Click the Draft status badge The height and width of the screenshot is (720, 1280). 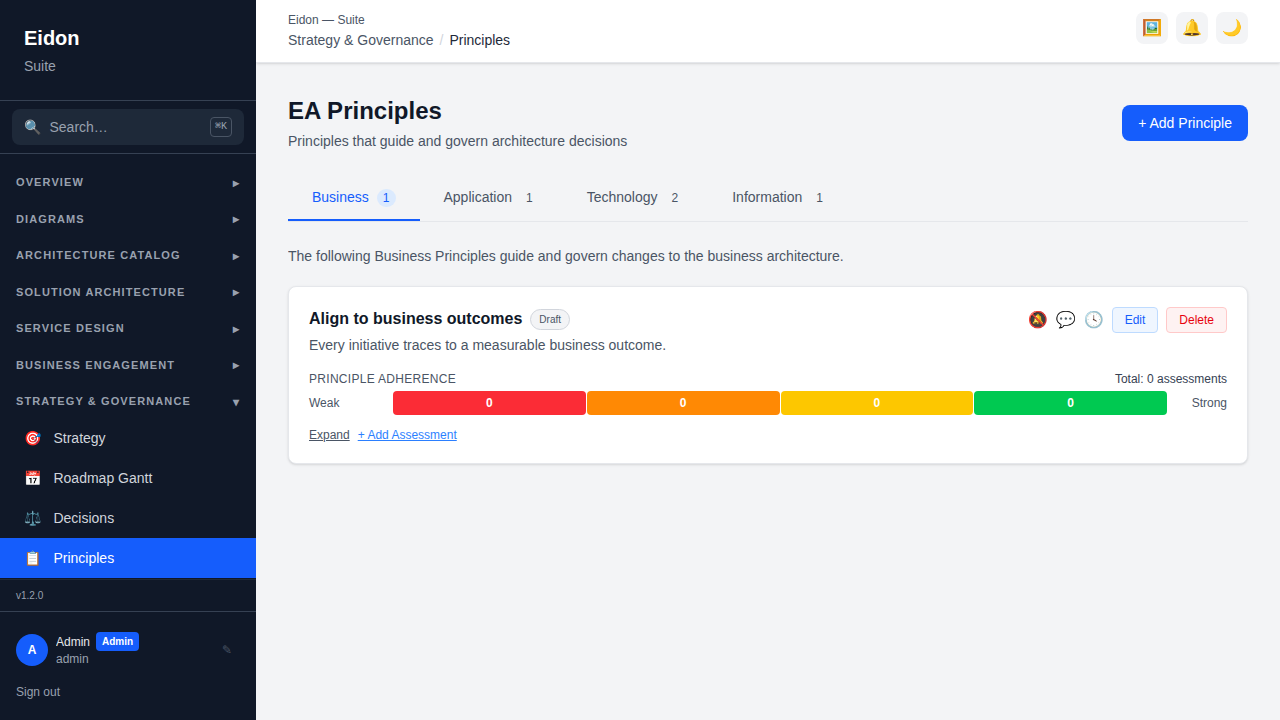(550, 320)
